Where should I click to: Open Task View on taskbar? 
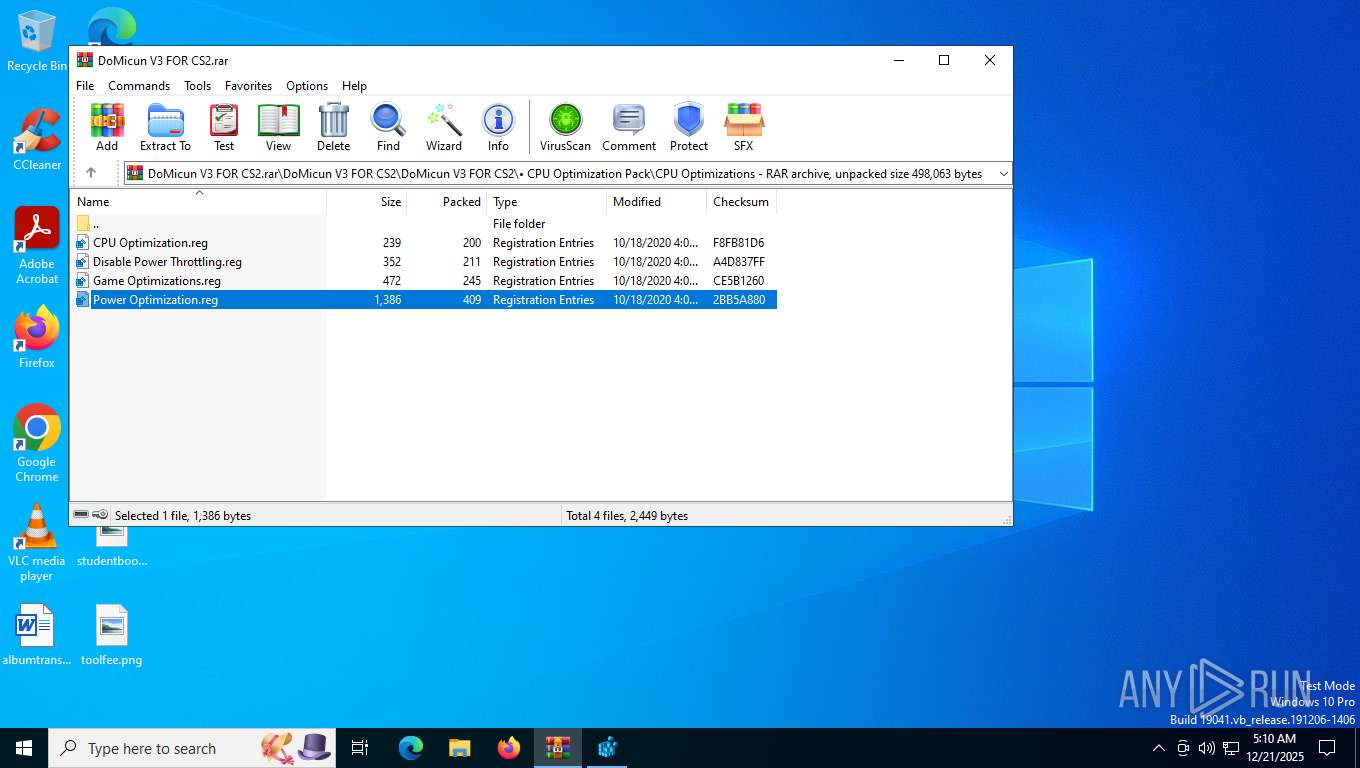(x=360, y=748)
